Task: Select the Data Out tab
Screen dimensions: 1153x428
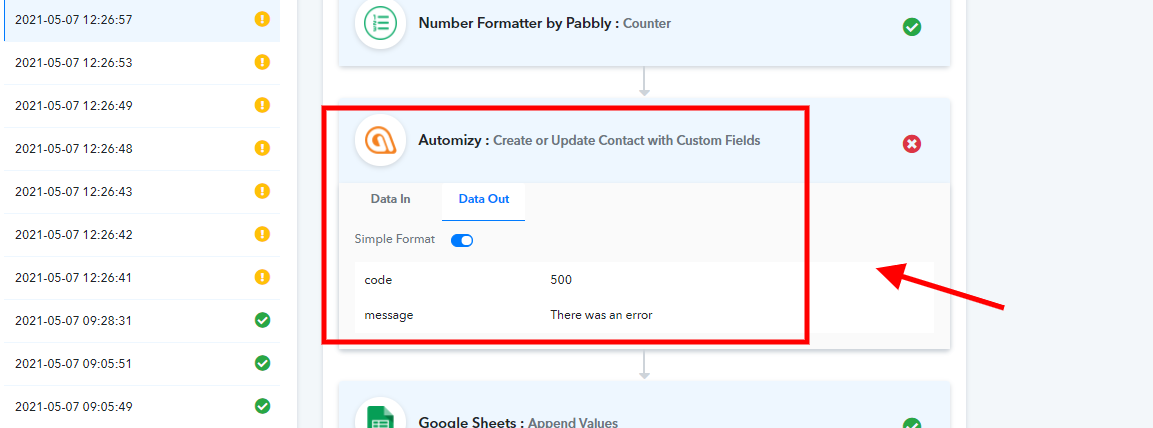Action: (x=483, y=199)
